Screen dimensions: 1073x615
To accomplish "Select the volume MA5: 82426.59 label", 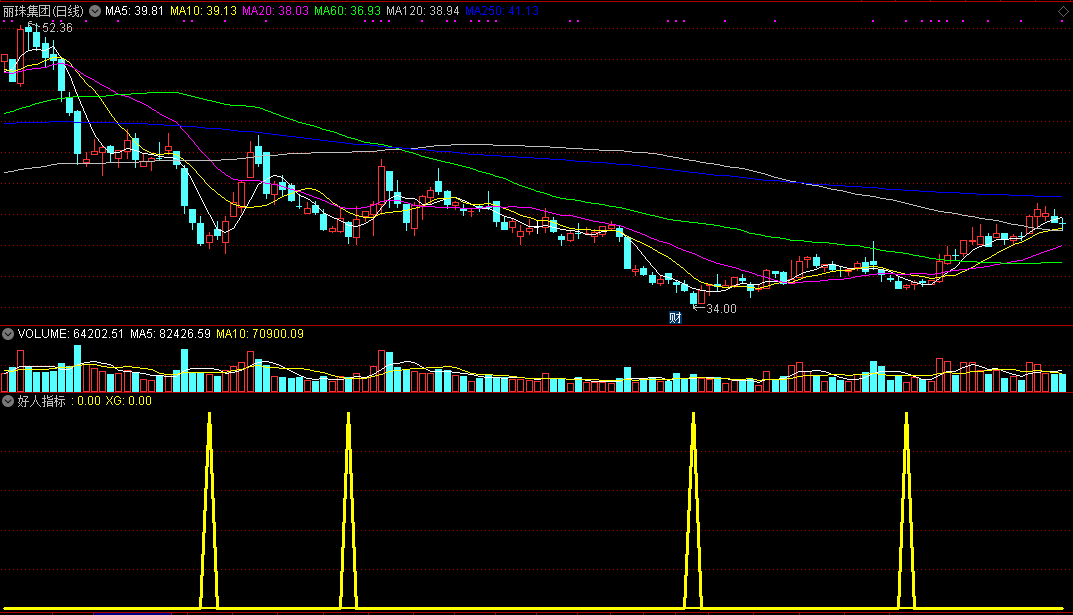I will (170, 334).
